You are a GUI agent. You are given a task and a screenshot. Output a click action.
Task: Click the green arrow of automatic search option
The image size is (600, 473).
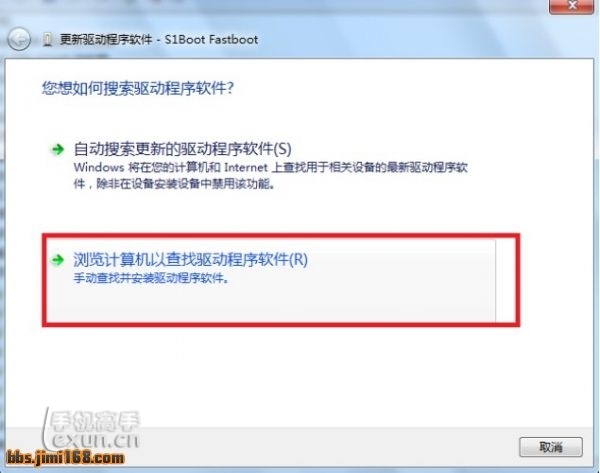[58, 149]
